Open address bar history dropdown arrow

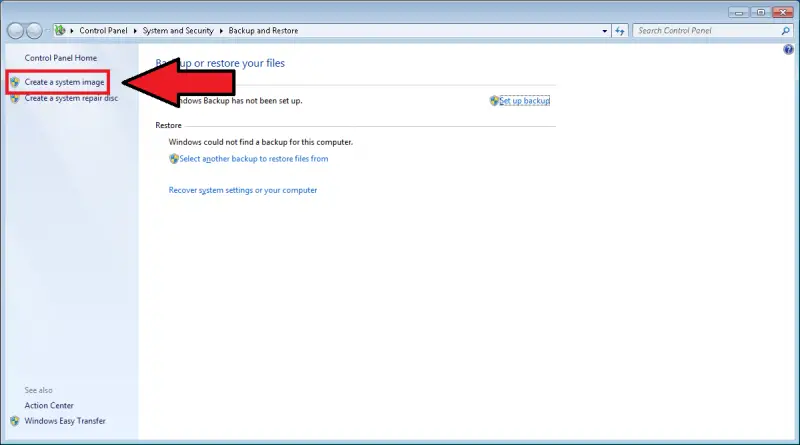(605, 31)
